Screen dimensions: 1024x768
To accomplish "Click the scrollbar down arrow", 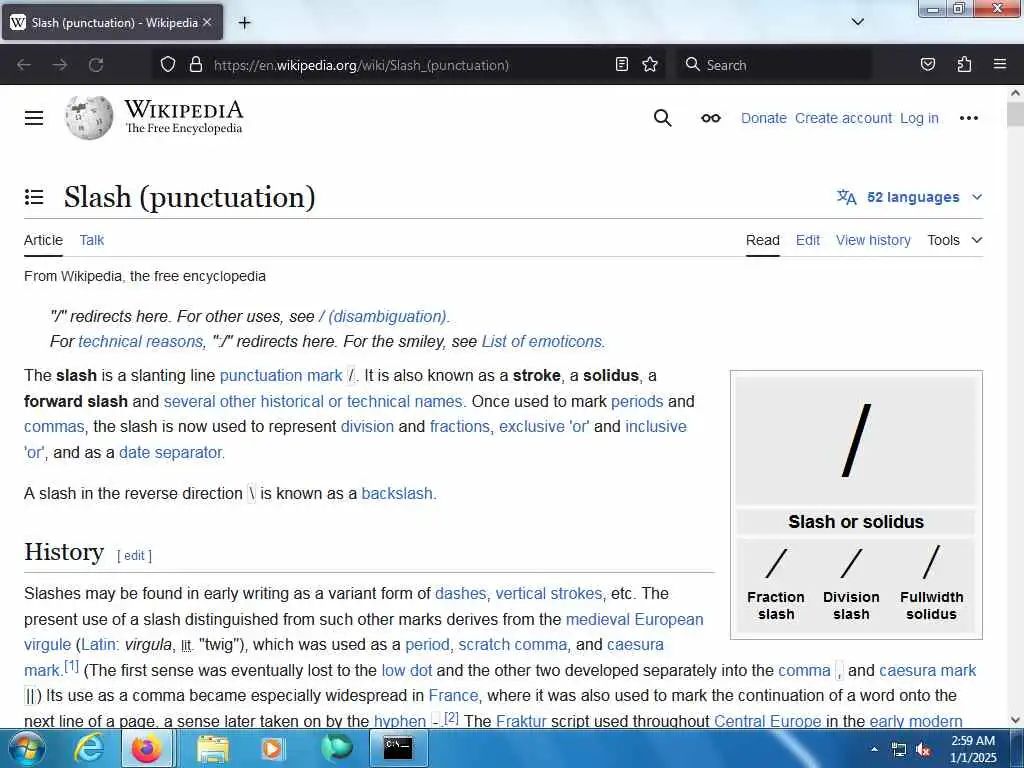I will [x=1016, y=720].
